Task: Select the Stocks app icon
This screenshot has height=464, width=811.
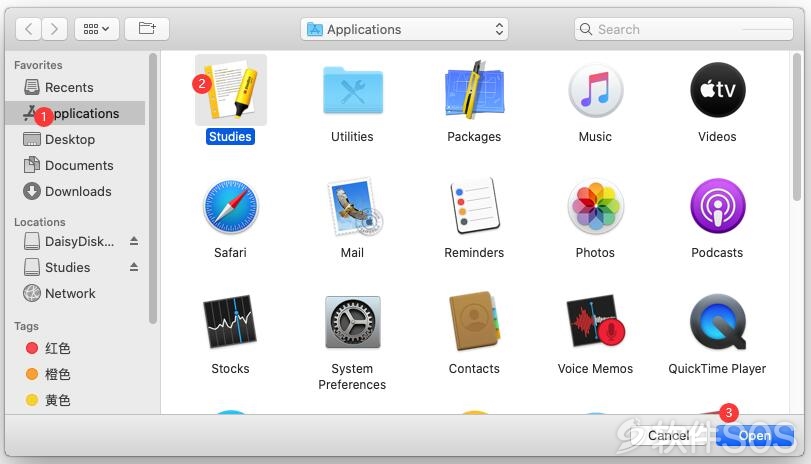Action: [230, 321]
